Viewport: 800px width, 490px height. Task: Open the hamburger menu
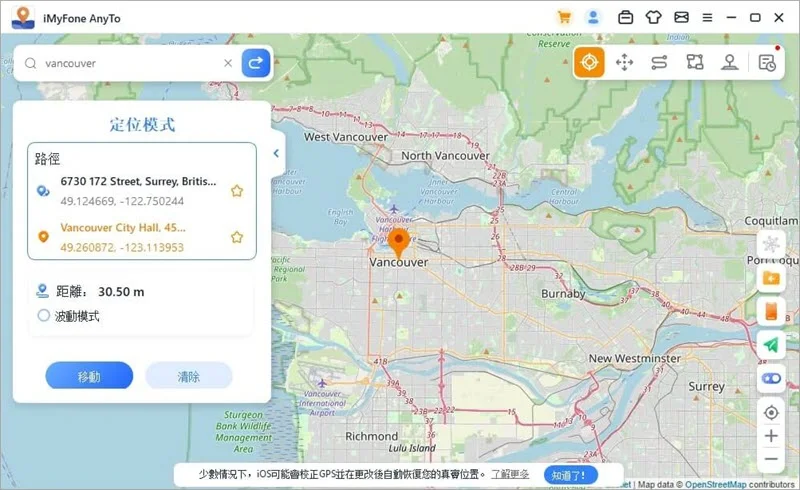(x=707, y=18)
